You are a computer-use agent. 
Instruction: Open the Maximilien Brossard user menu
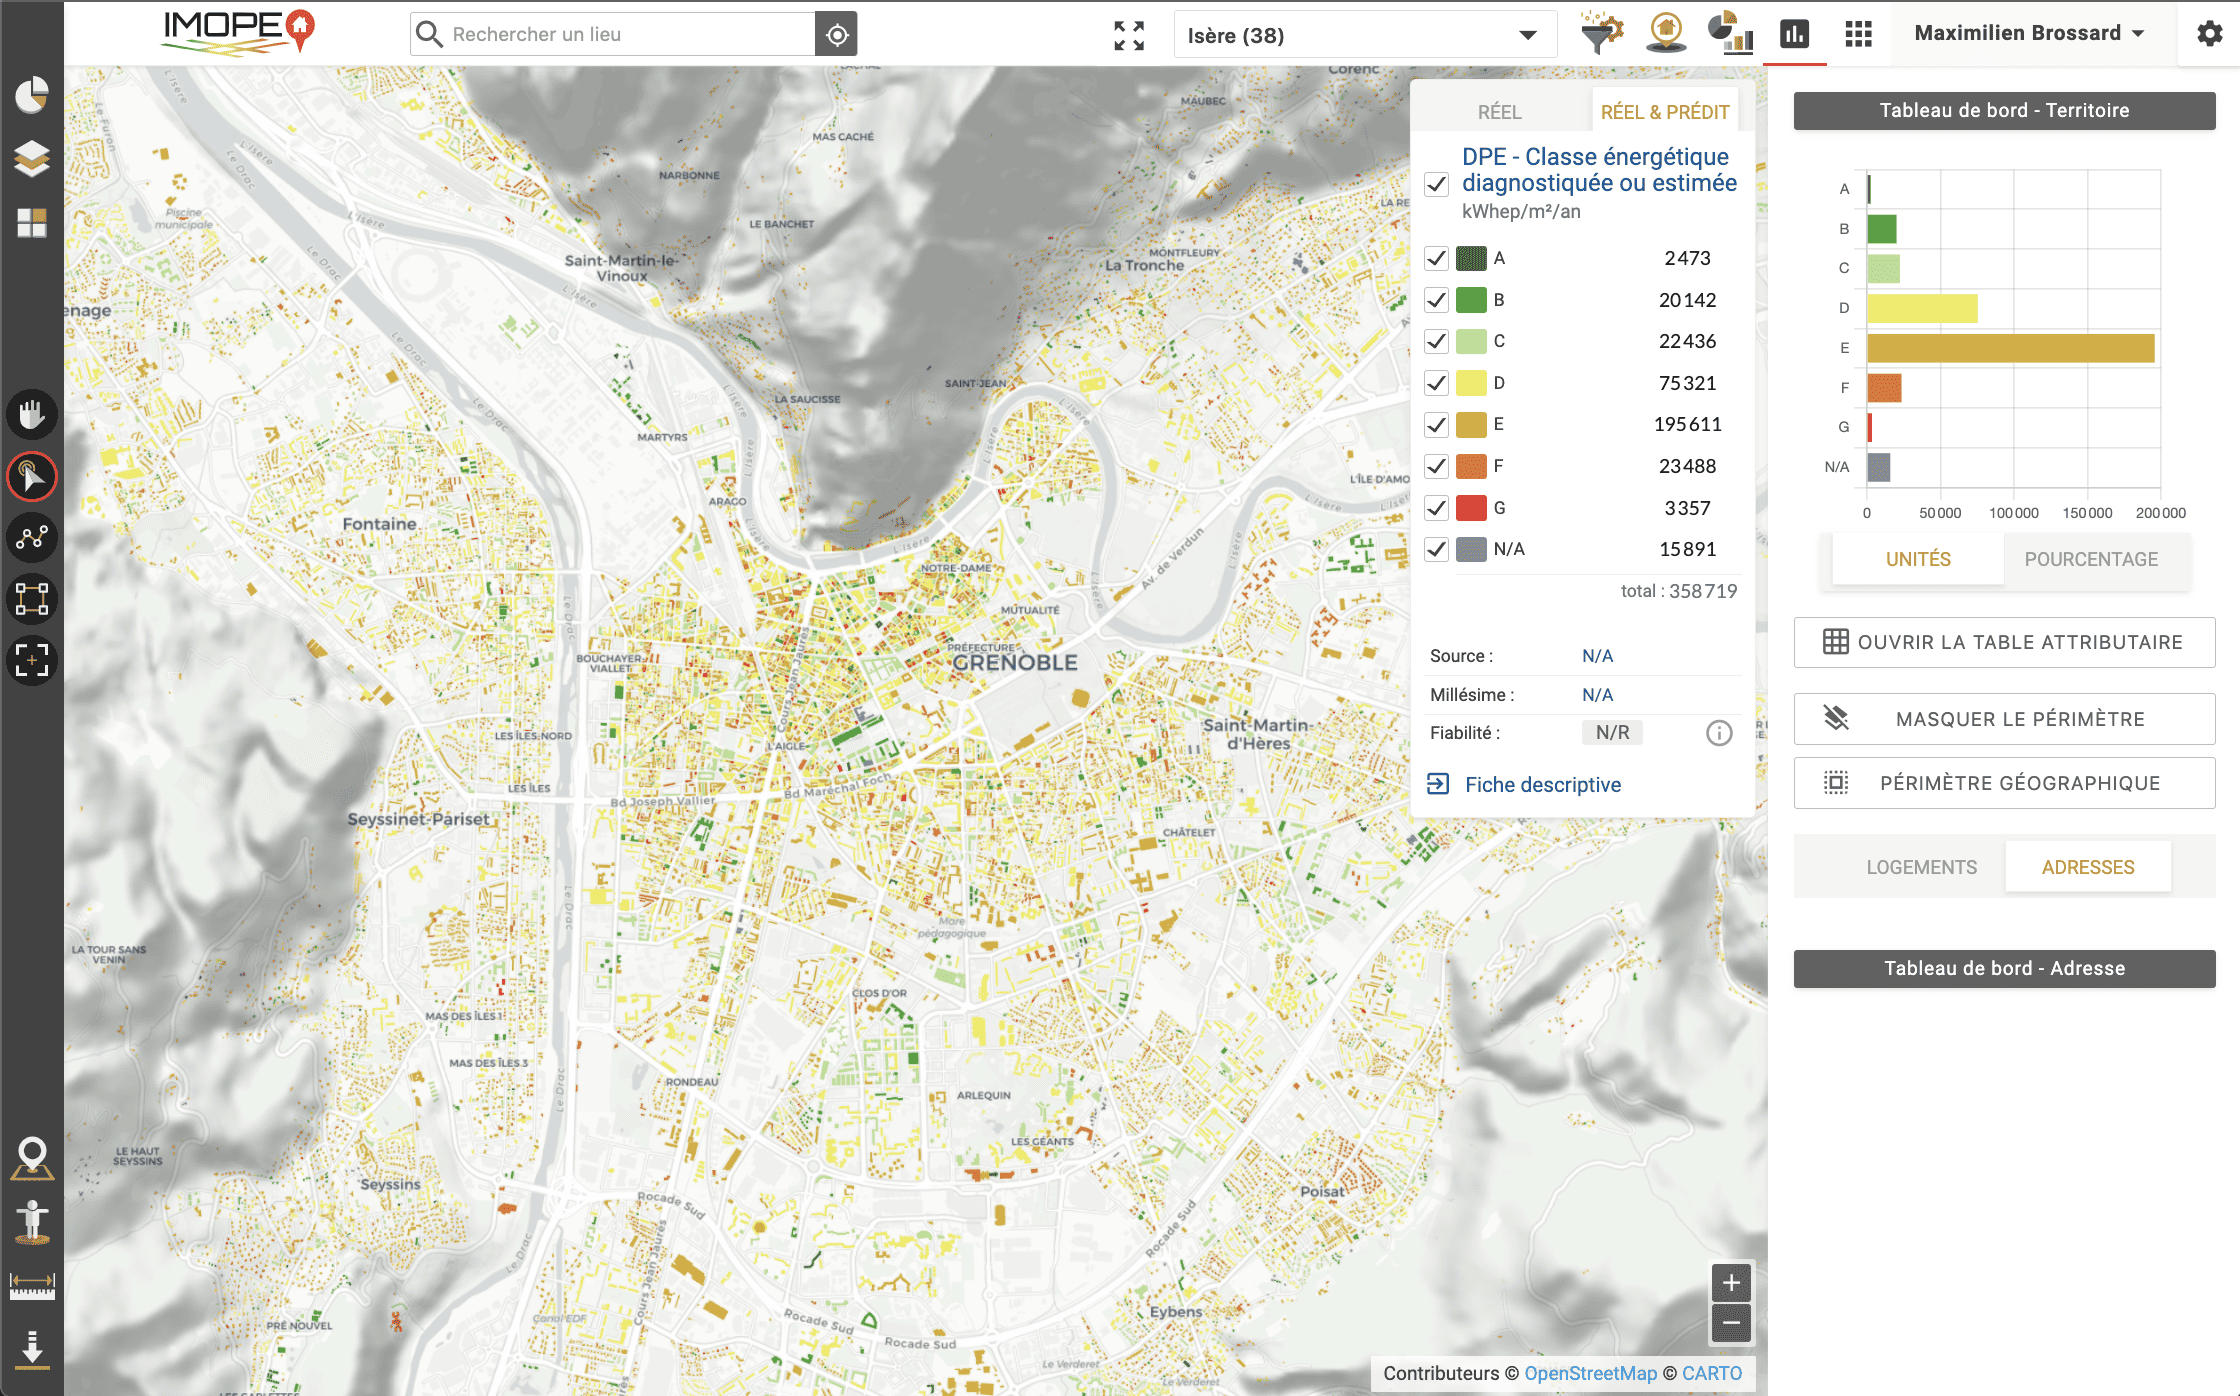2029,33
